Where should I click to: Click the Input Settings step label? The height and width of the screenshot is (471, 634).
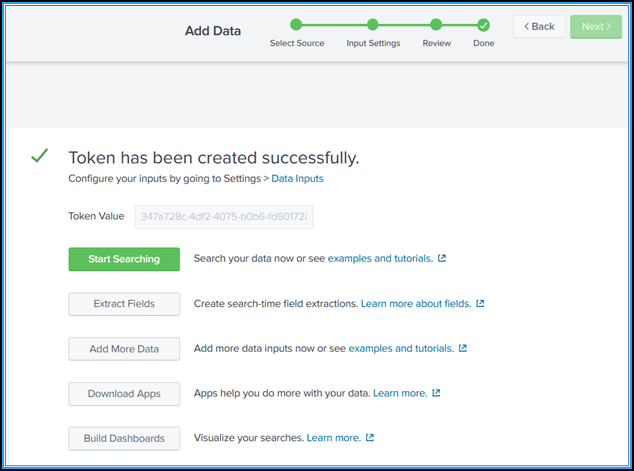click(373, 43)
